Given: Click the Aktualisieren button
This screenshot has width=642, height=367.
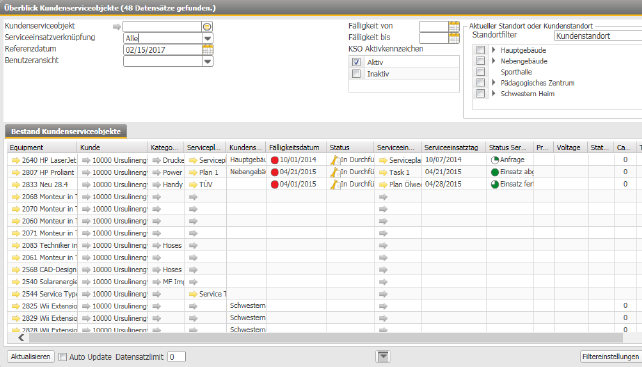Looking at the screenshot, I should click(x=31, y=356).
